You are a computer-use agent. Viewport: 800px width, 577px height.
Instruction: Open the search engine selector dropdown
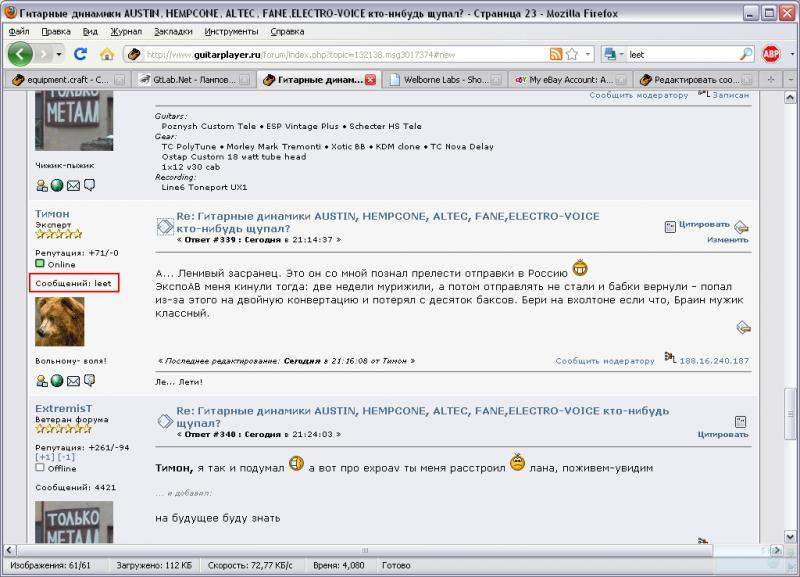click(614, 53)
